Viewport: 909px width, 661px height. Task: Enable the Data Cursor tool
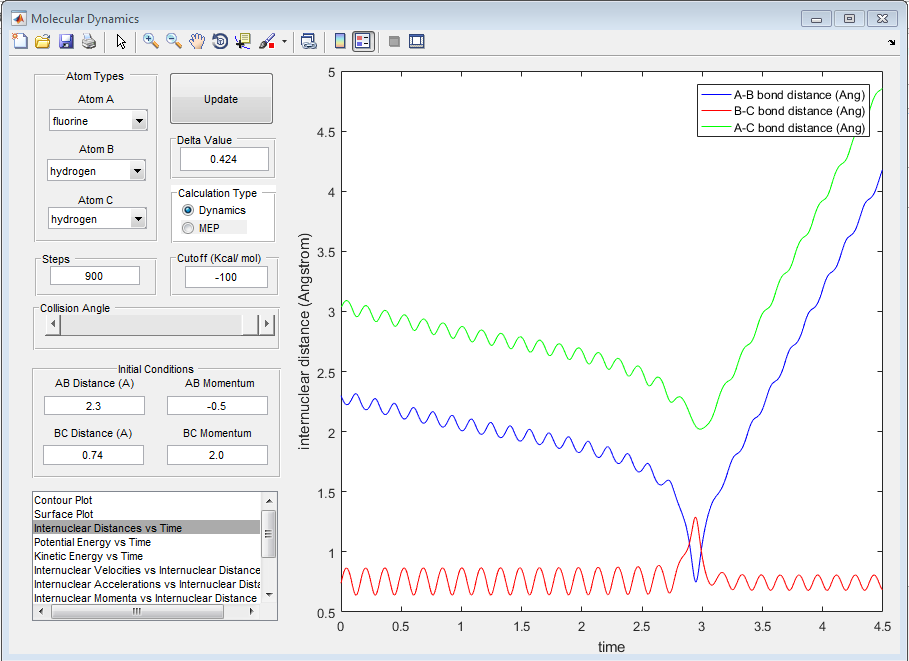point(243,41)
